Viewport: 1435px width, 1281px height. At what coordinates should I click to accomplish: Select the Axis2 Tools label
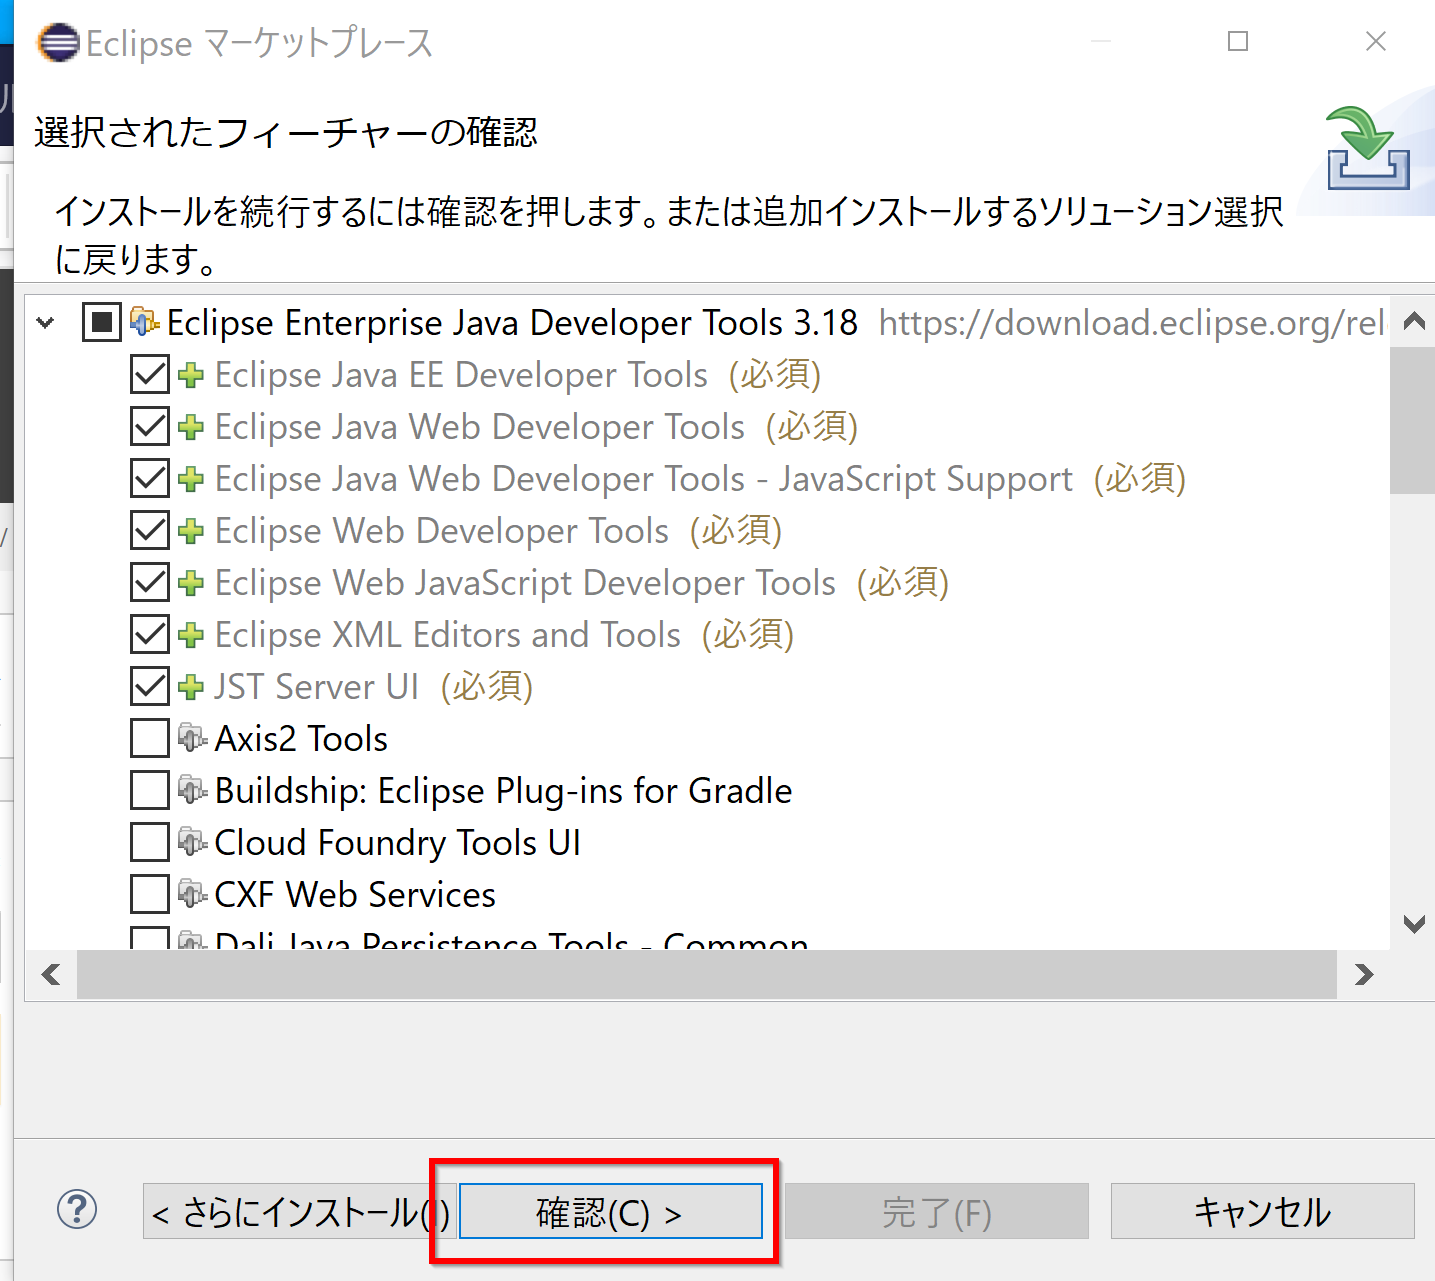click(x=302, y=739)
